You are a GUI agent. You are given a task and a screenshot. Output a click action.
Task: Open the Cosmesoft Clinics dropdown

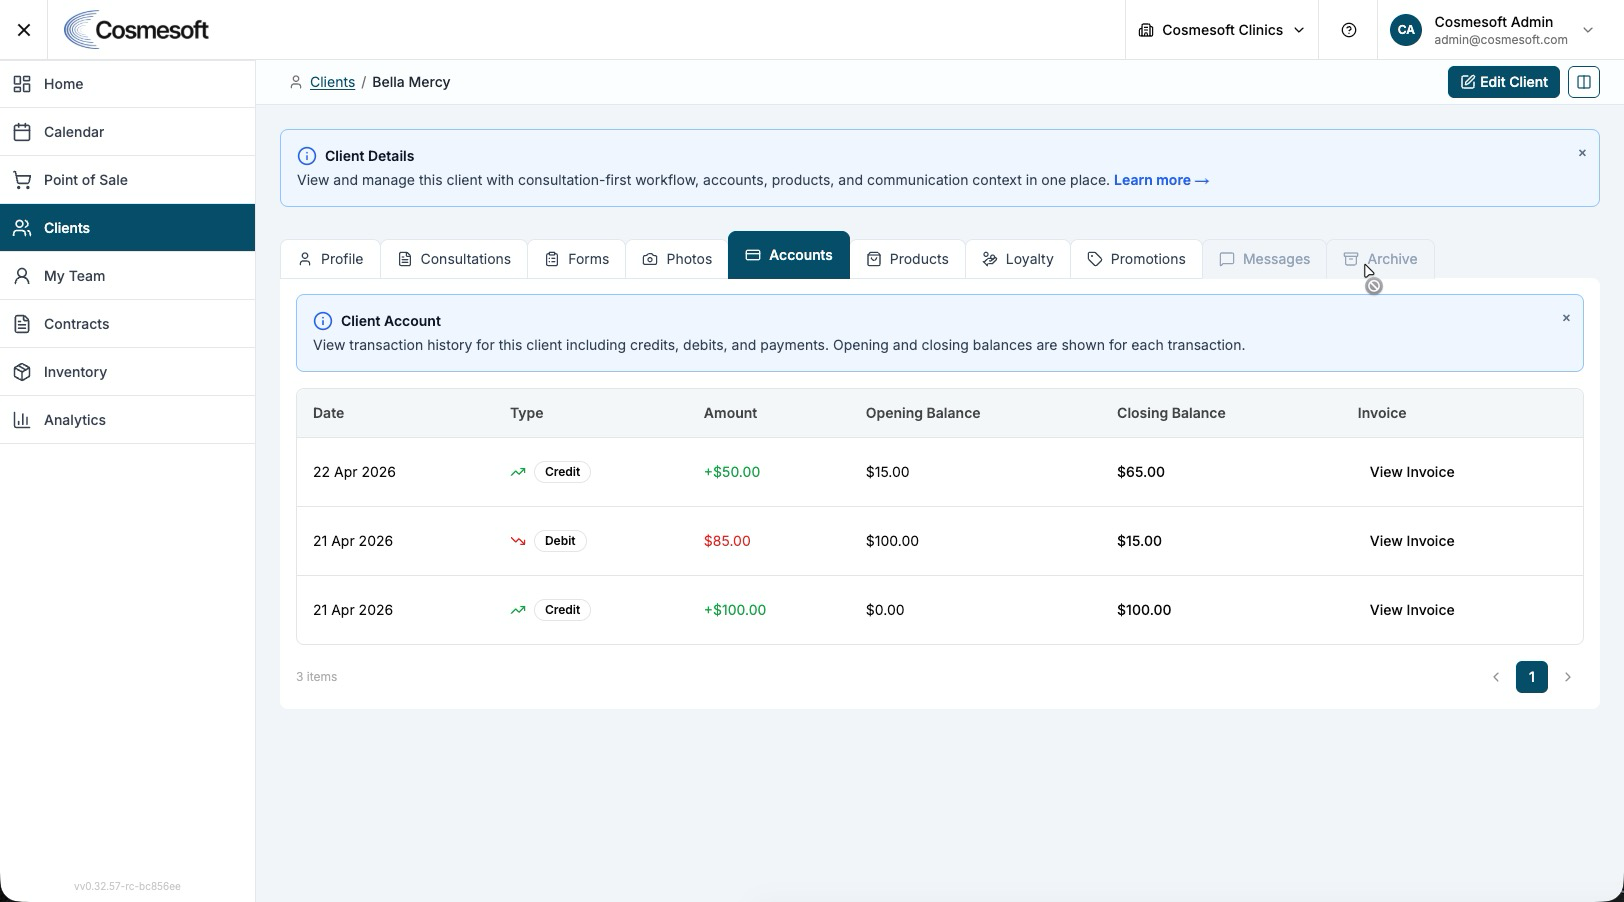(1222, 30)
